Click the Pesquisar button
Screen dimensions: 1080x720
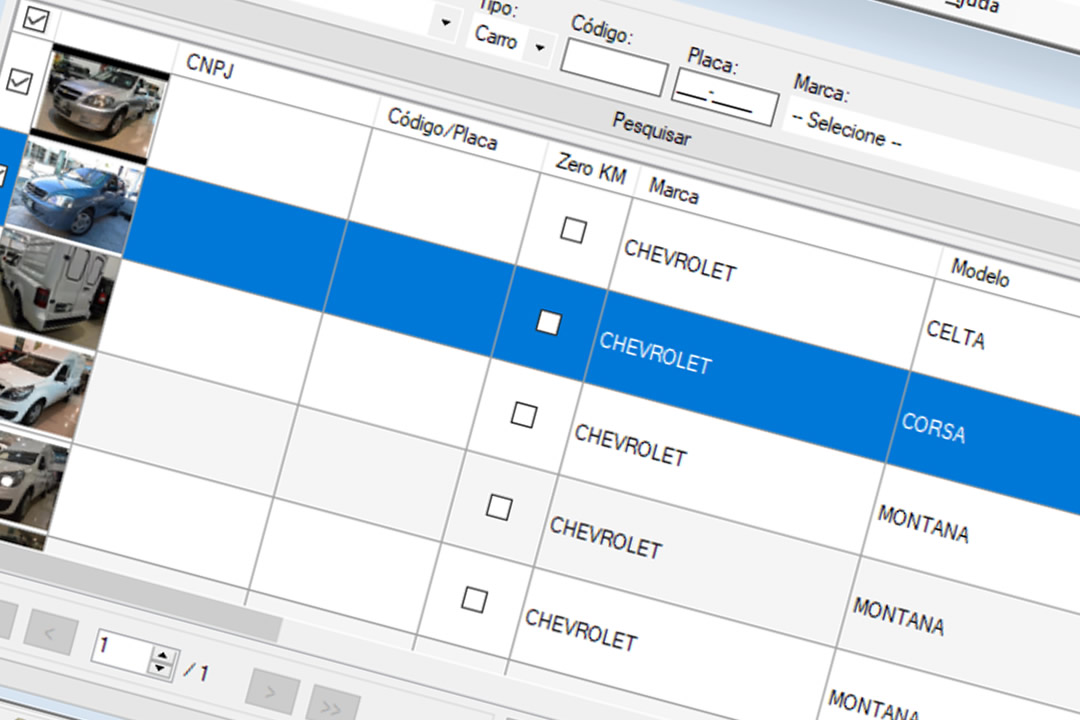[x=651, y=128]
